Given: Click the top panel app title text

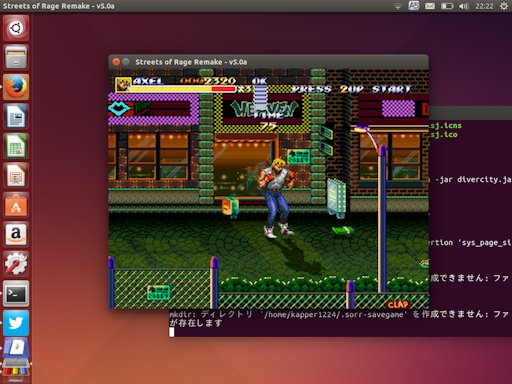Looking at the screenshot, I should coord(59,6).
